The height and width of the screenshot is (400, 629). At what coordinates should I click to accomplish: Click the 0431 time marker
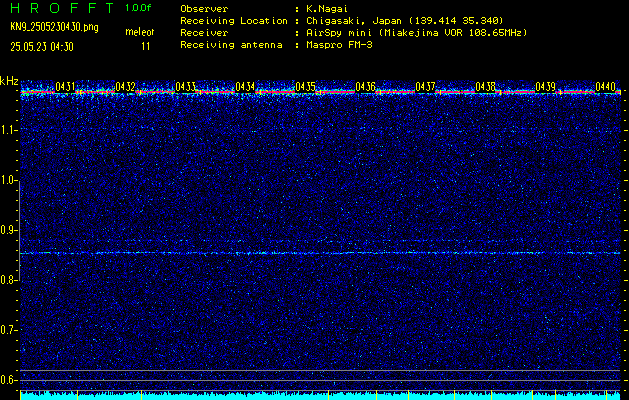[65, 86]
